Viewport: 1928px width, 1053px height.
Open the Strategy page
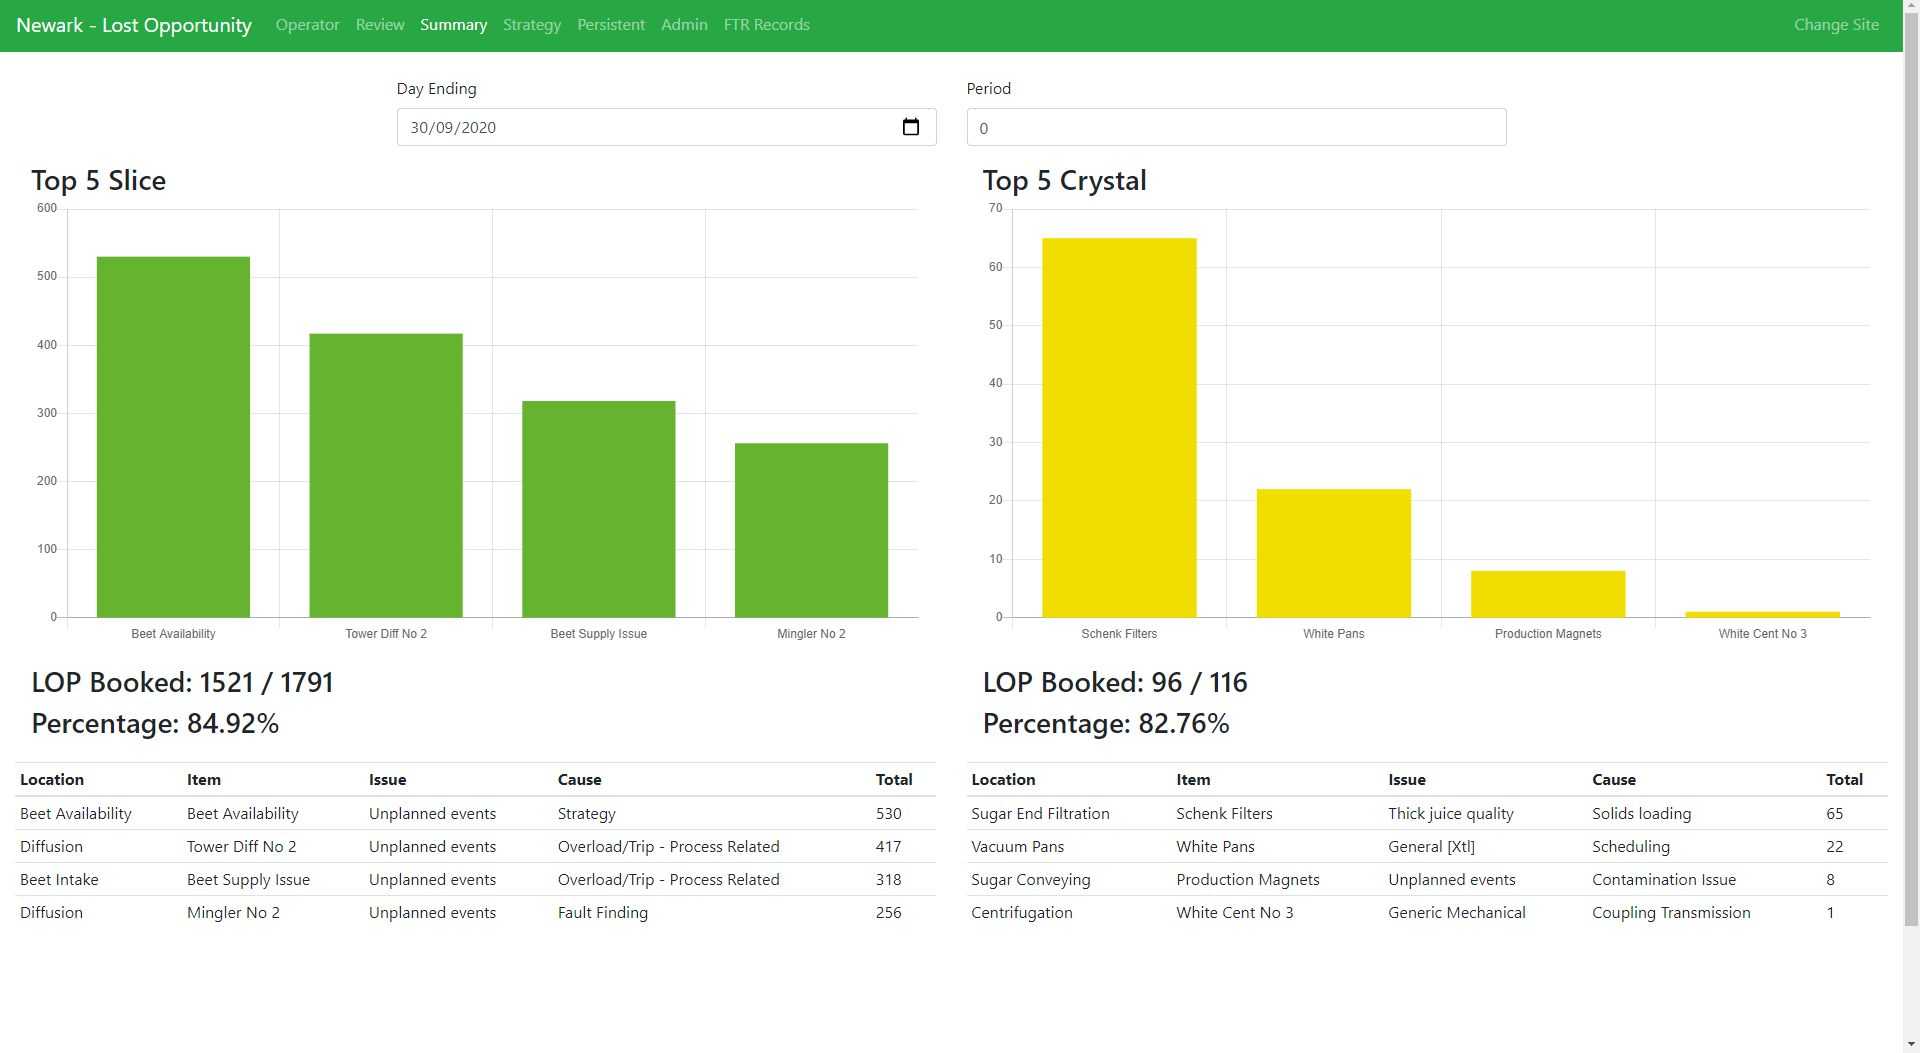pos(534,25)
